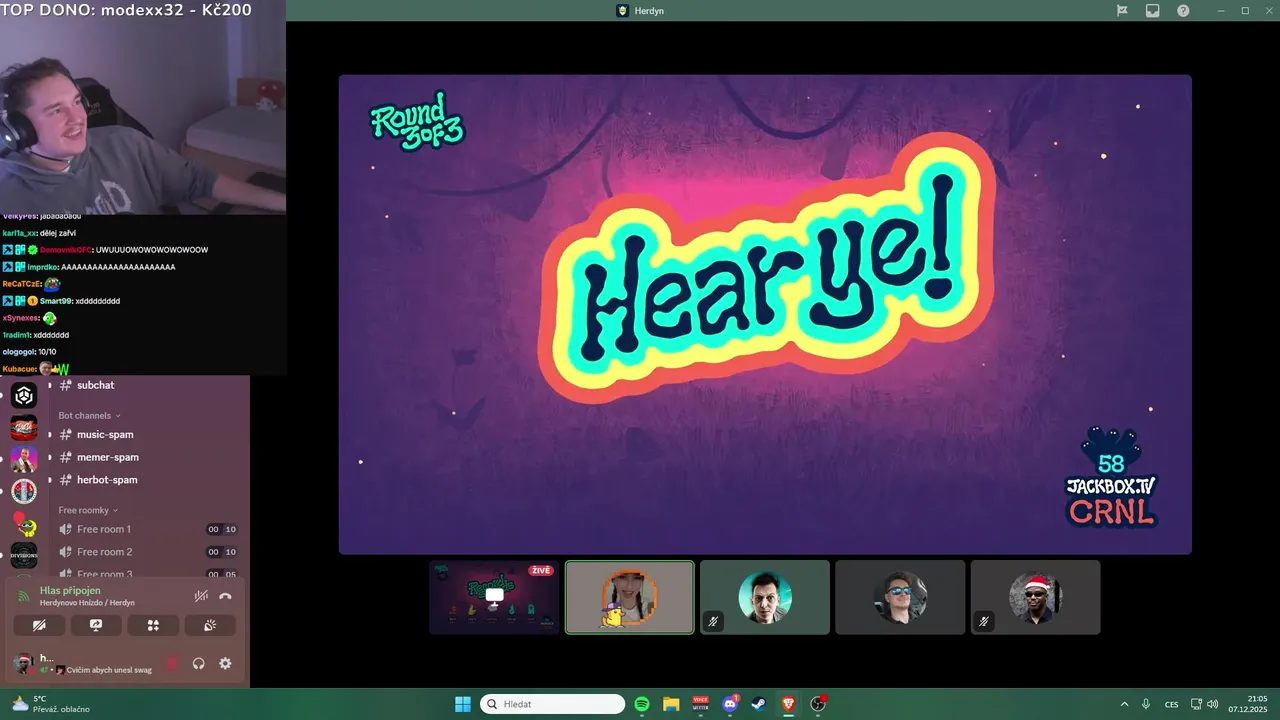Select server icon with man in suit
Viewport: 1280px width, 720px height.
tap(24, 460)
